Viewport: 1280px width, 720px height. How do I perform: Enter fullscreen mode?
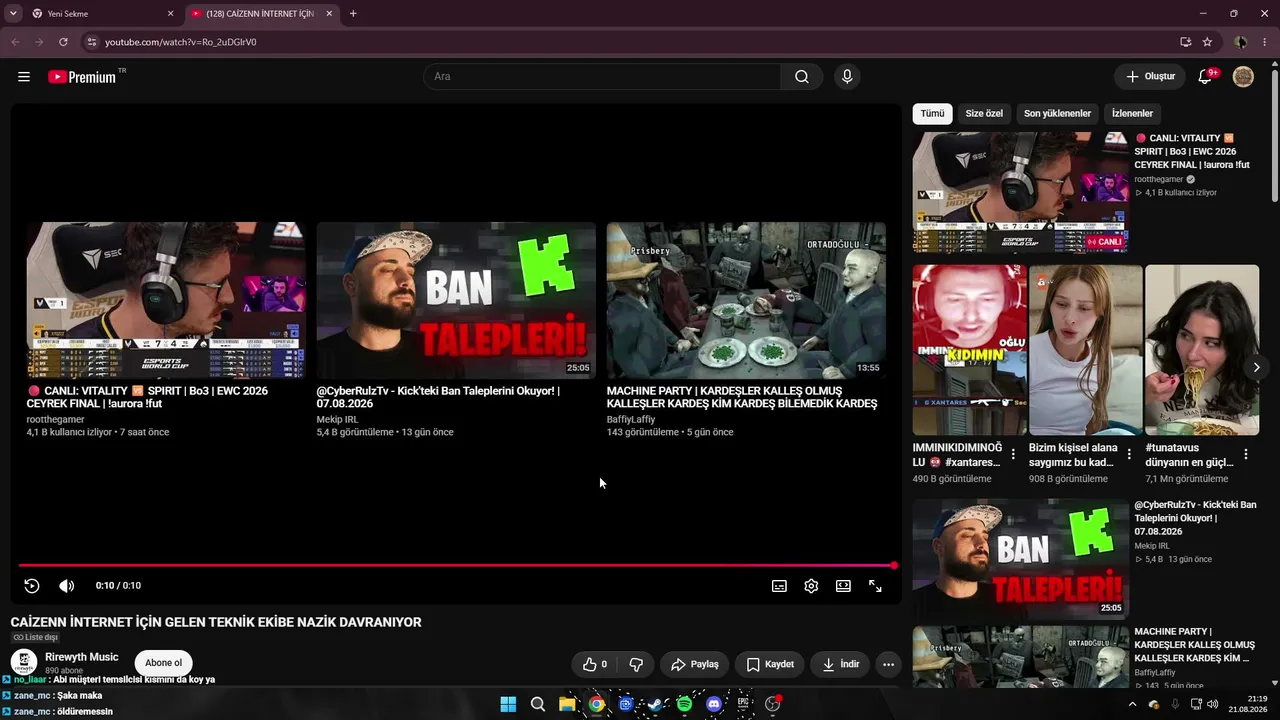875,586
